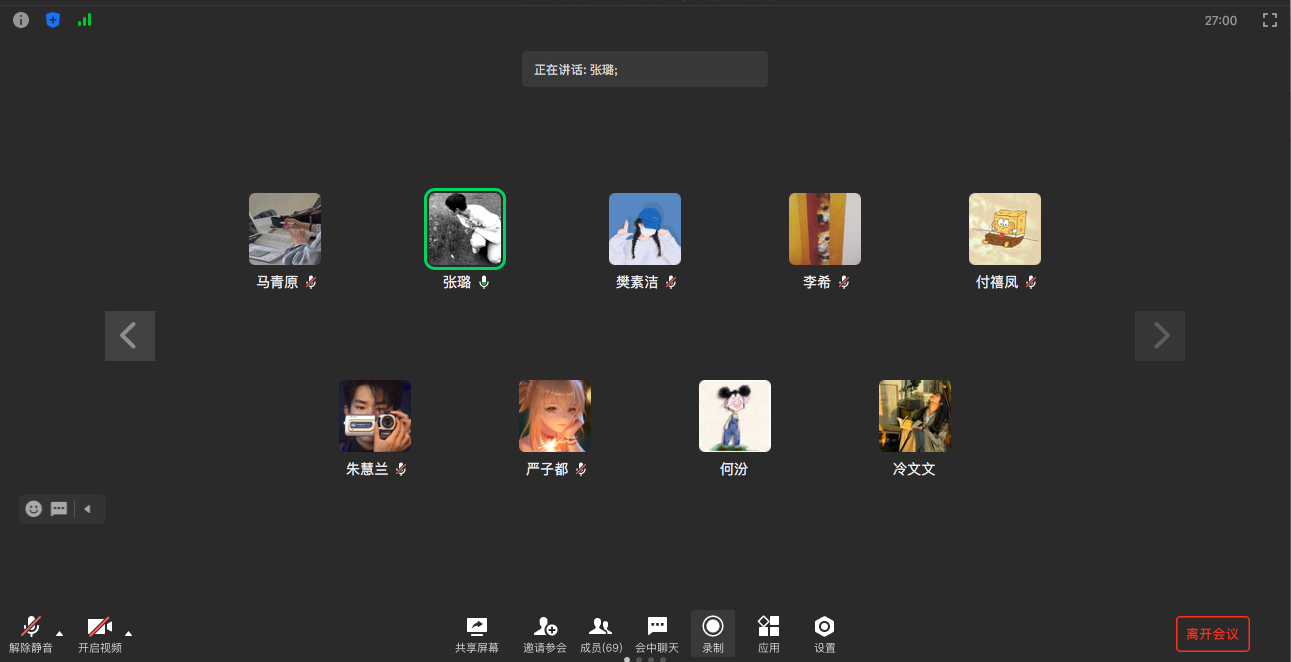Expand audio options arrow beside 解除静音

coord(59,633)
